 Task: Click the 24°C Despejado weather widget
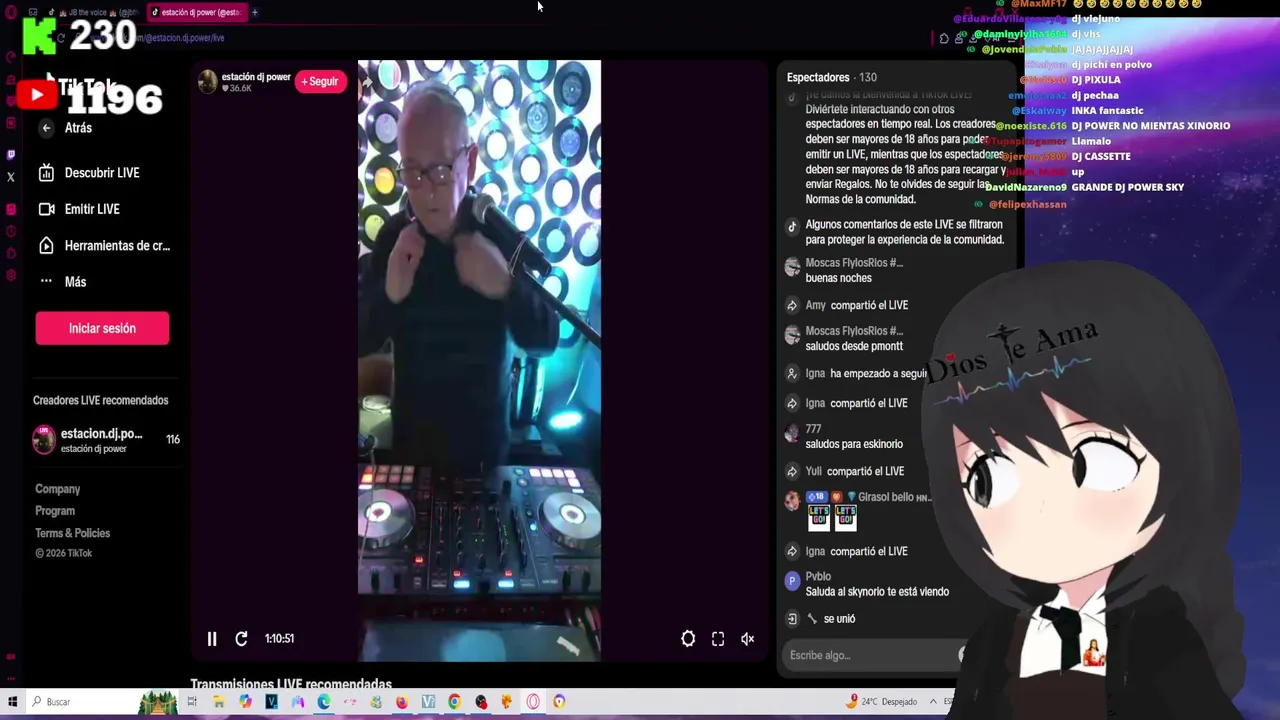[x=883, y=702]
